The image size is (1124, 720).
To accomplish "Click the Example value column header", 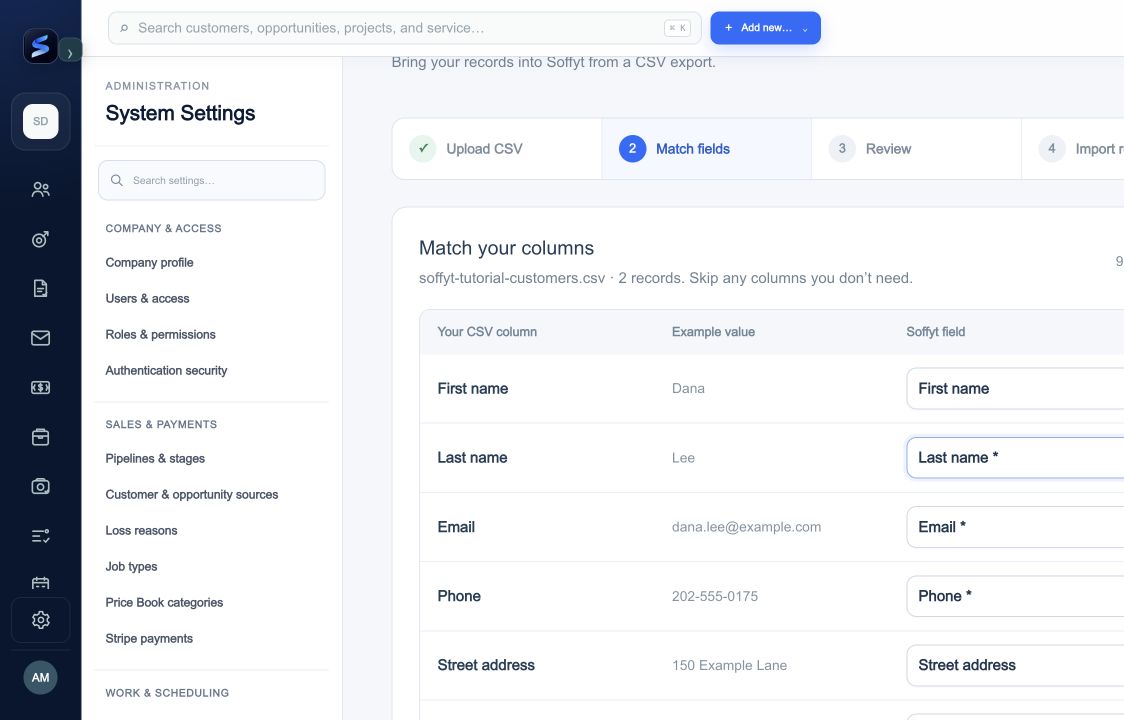I will pos(713,331).
